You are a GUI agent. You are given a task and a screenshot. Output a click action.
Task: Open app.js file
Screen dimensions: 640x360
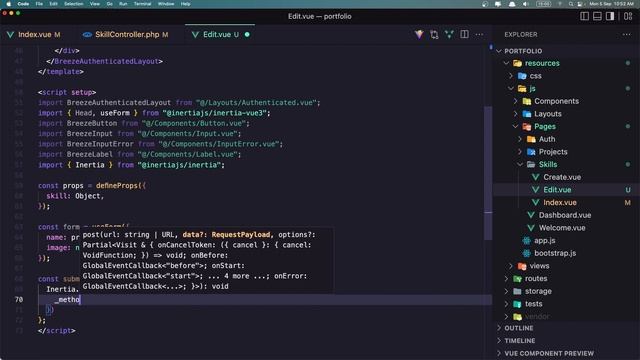coord(544,240)
